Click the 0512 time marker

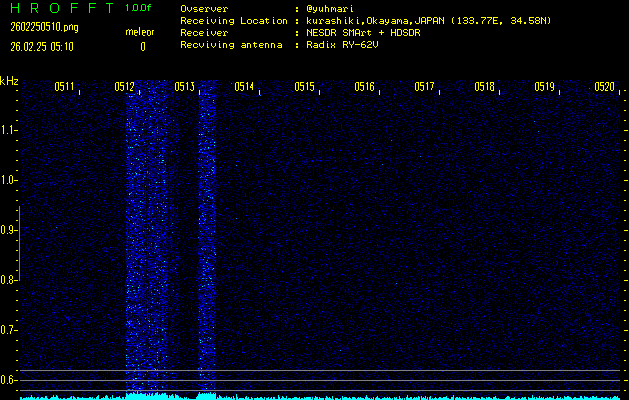pos(124,87)
